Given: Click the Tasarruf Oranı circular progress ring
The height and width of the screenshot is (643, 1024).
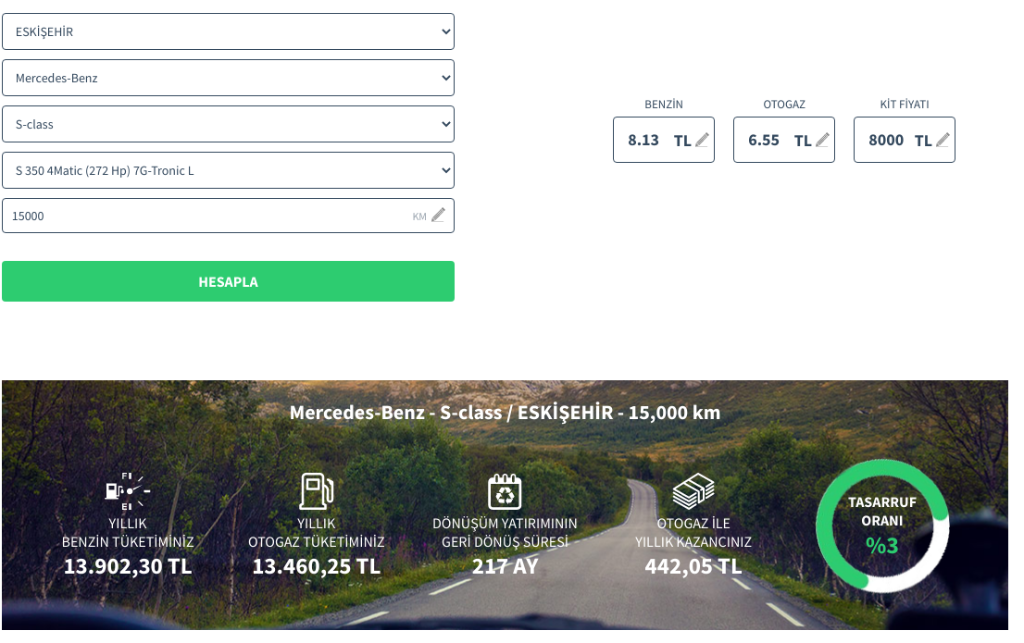Looking at the screenshot, I should tap(882, 525).
